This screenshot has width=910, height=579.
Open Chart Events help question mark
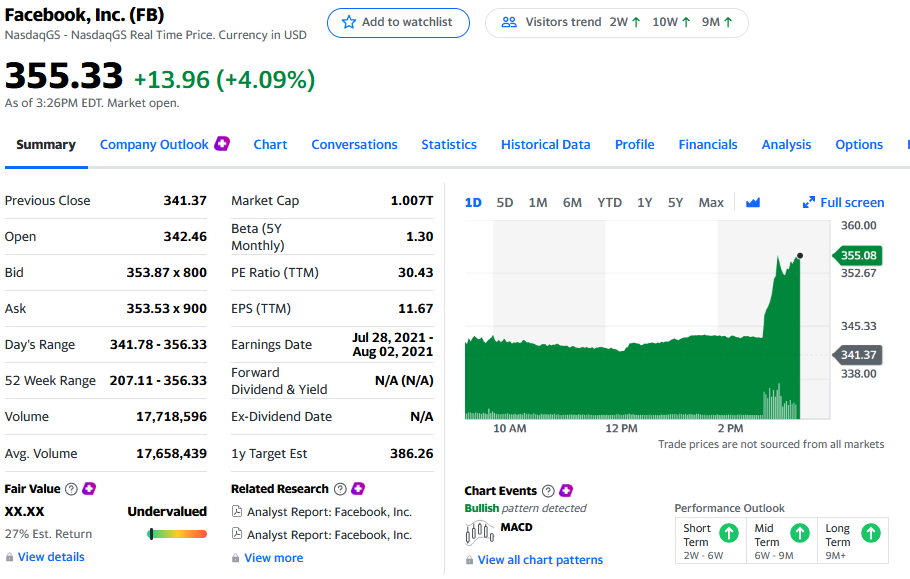point(548,491)
